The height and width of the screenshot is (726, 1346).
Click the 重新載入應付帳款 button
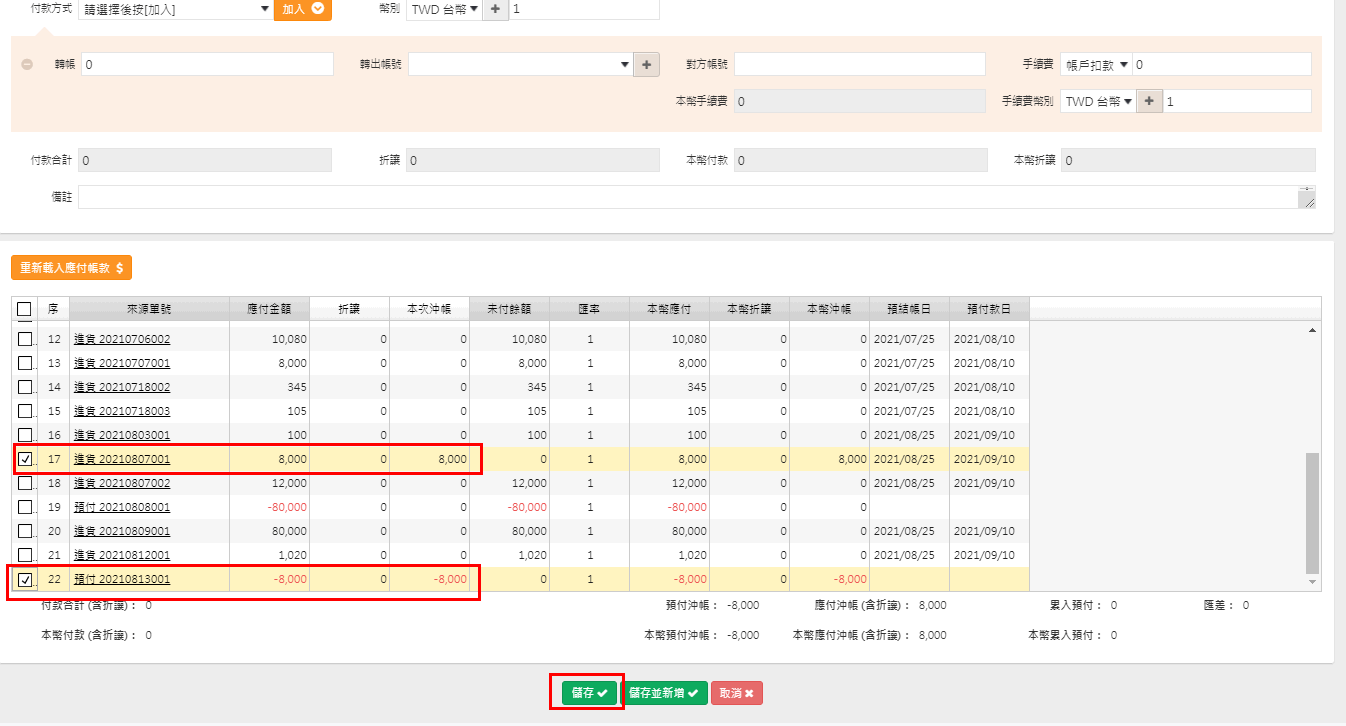72,268
